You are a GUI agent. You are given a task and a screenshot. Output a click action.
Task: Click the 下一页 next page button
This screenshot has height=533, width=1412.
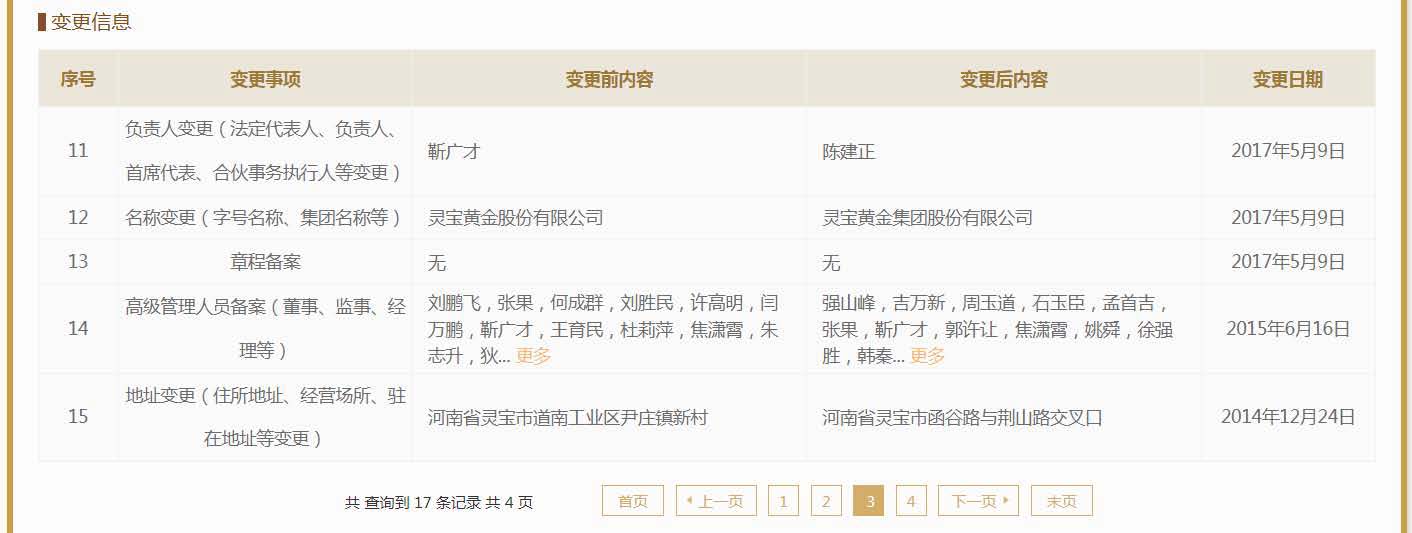(x=977, y=501)
